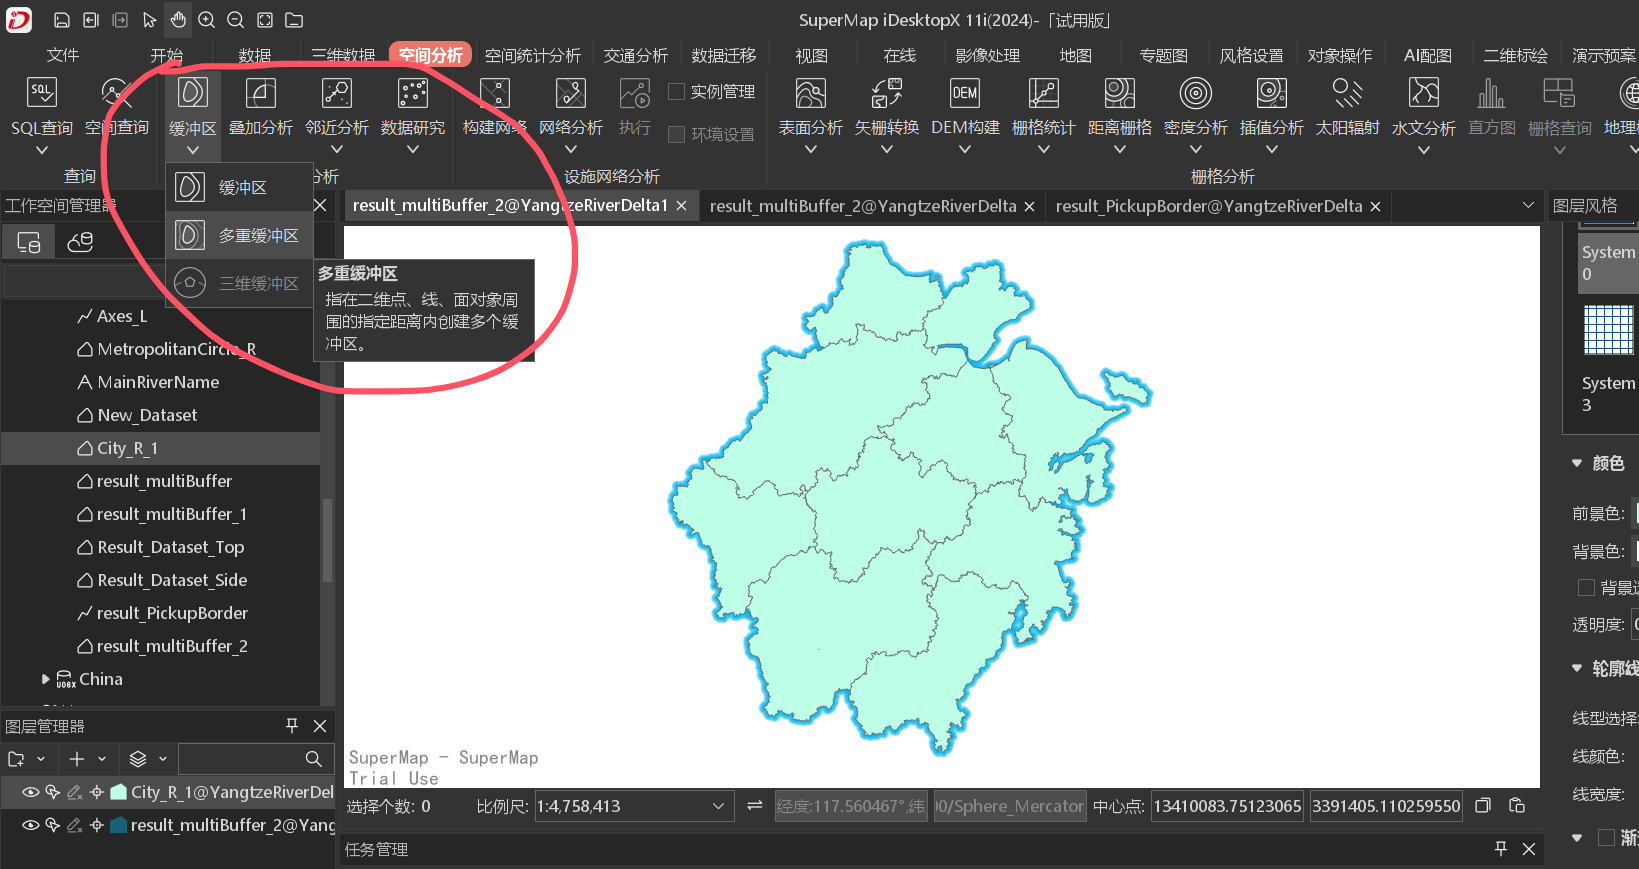This screenshot has width=1639, height=869.
Task: Click the 中心点 X coordinate field
Action: click(1227, 806)
